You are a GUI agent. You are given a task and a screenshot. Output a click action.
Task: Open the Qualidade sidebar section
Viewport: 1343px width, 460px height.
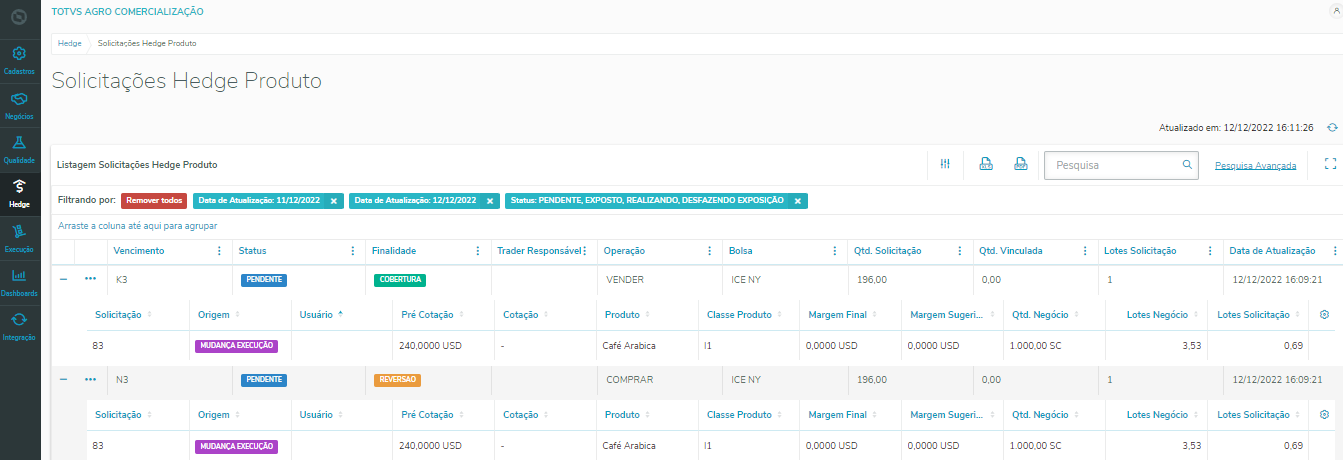click(x=20, y=149)
